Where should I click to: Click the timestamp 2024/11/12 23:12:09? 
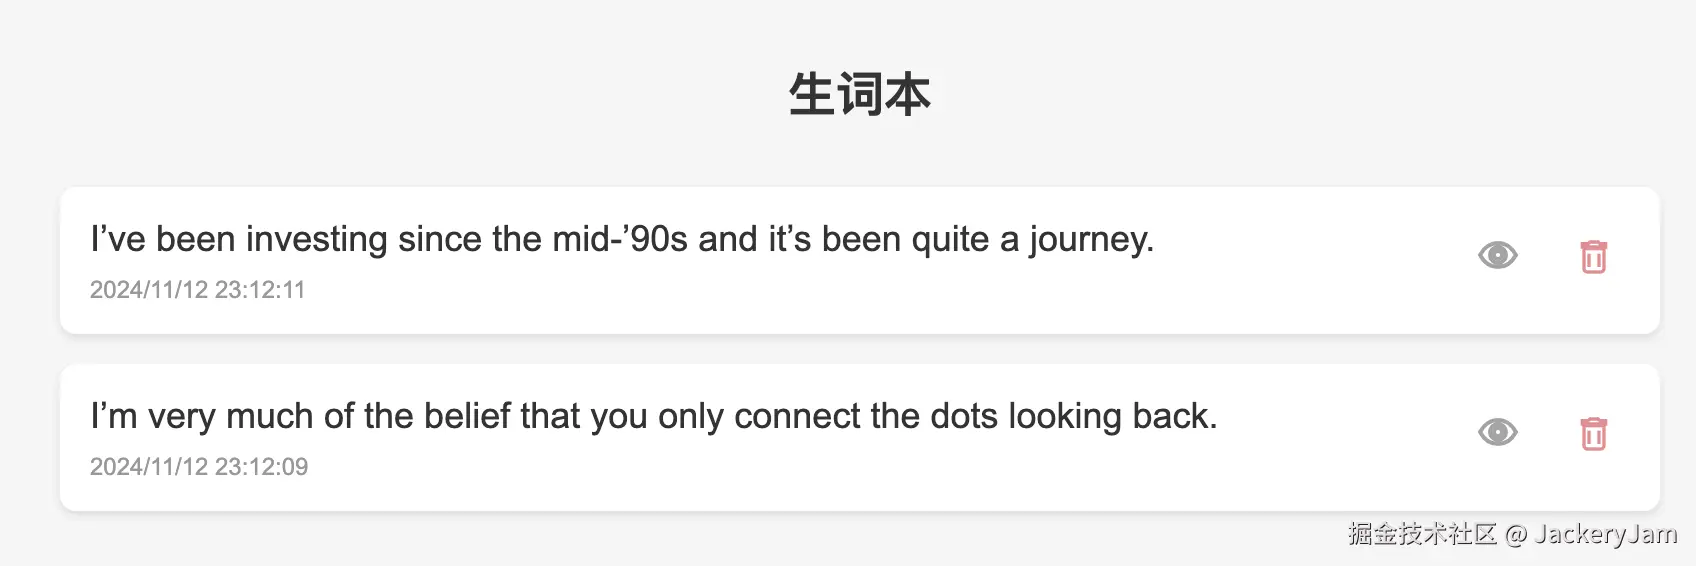[x=199, y=467]
